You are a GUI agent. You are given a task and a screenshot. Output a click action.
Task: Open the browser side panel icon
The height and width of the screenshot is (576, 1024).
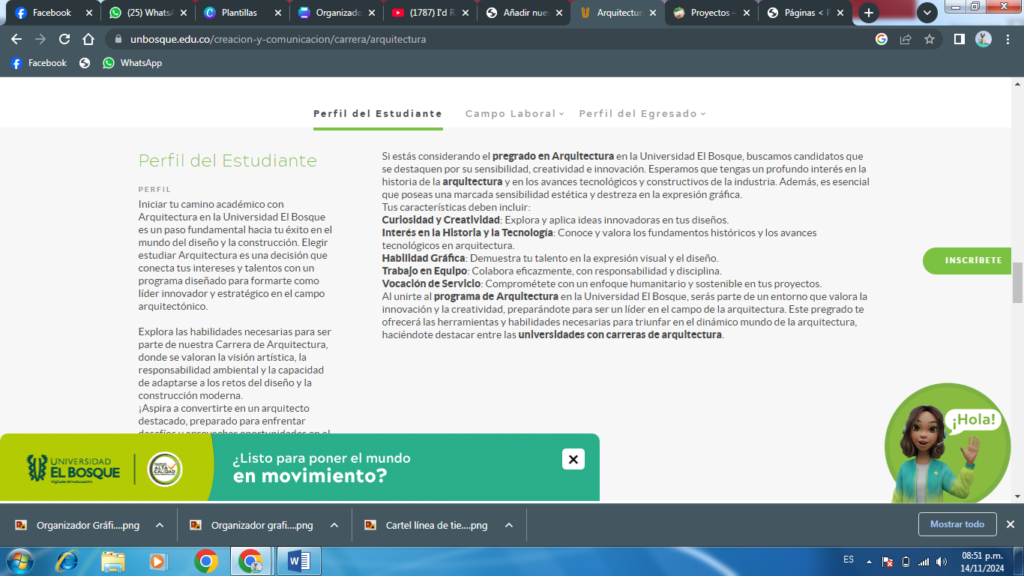(958, 39)
